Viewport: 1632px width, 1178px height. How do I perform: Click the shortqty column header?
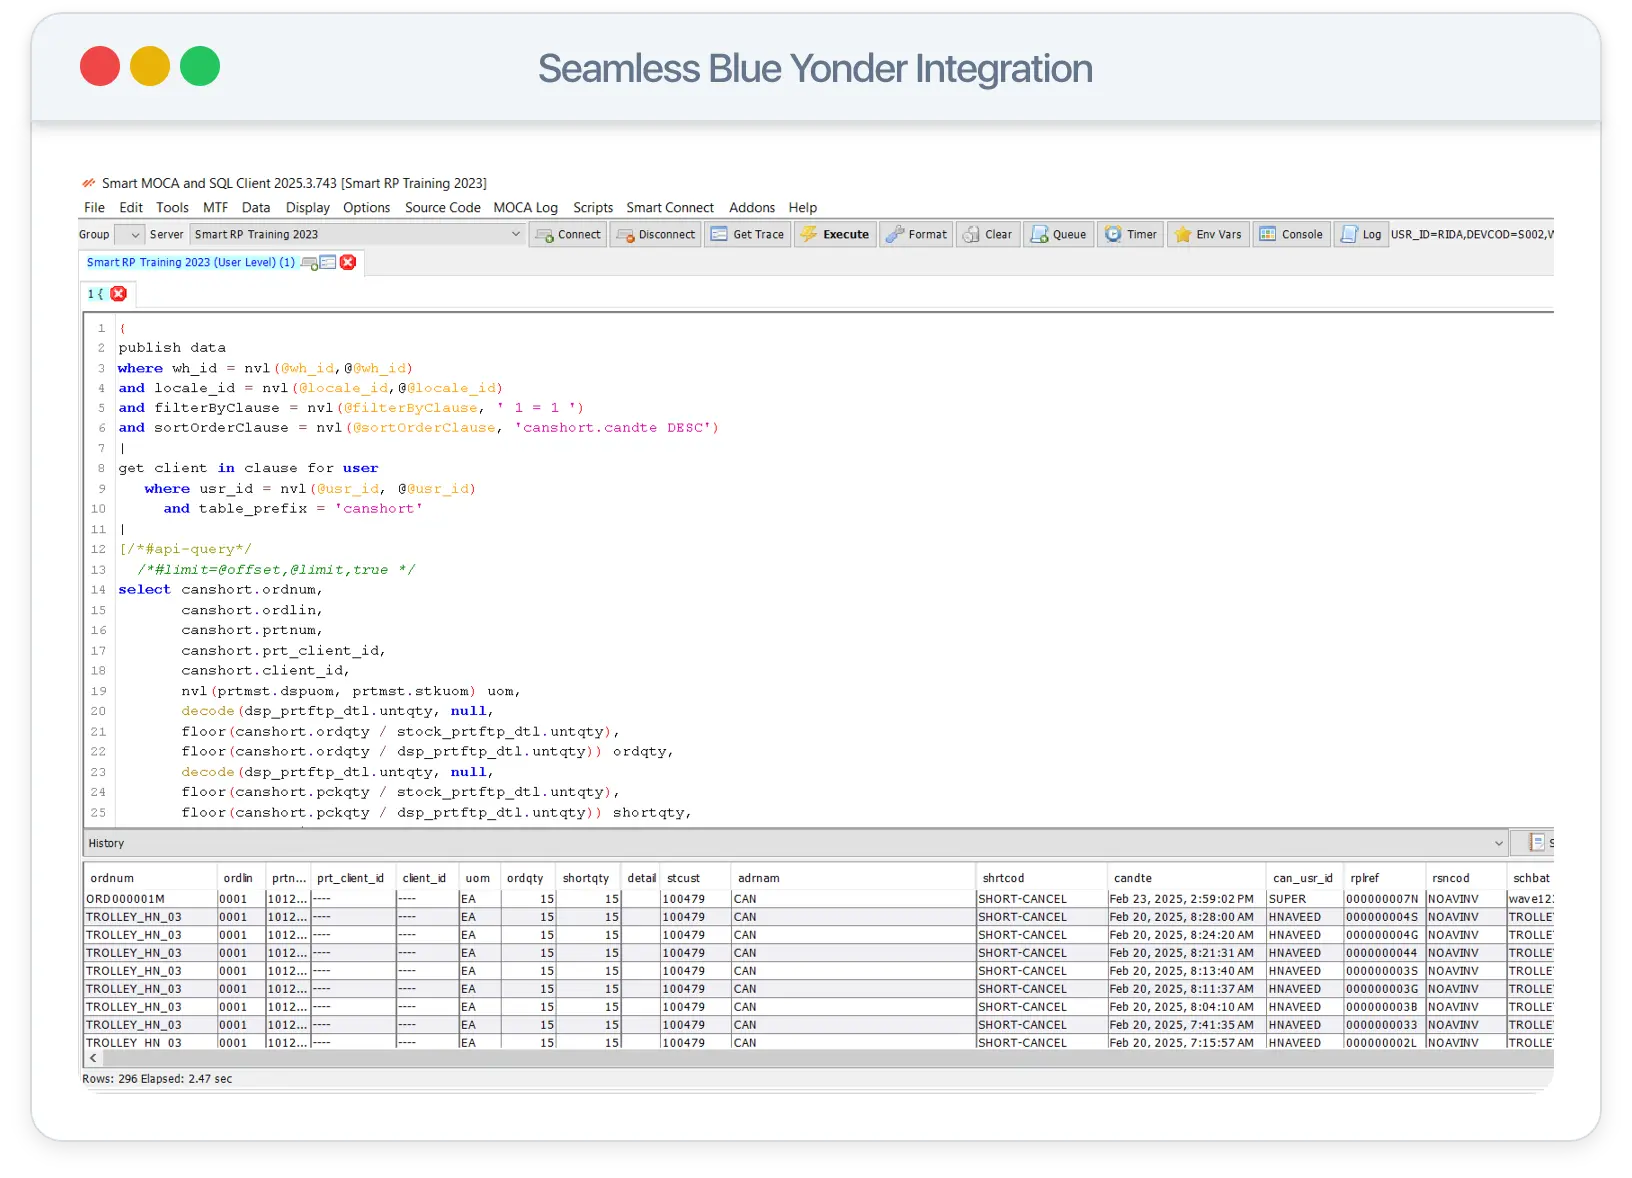pyautogui.click(x=588, y=878)
